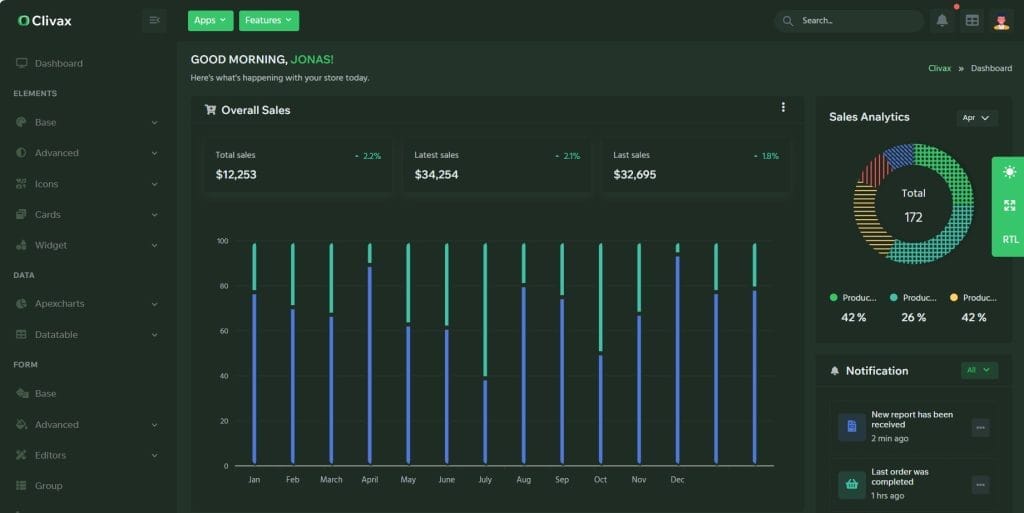Open the grid layout icon in header
Screen dimensions: 1024x513
(972, 21)
